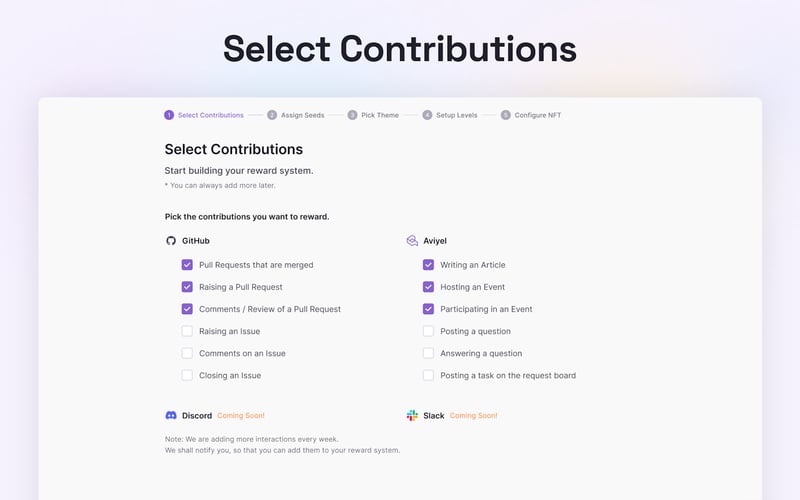Jump to the Setup Levels step
Screen dimensions: 800x500
tap(456, 115)
